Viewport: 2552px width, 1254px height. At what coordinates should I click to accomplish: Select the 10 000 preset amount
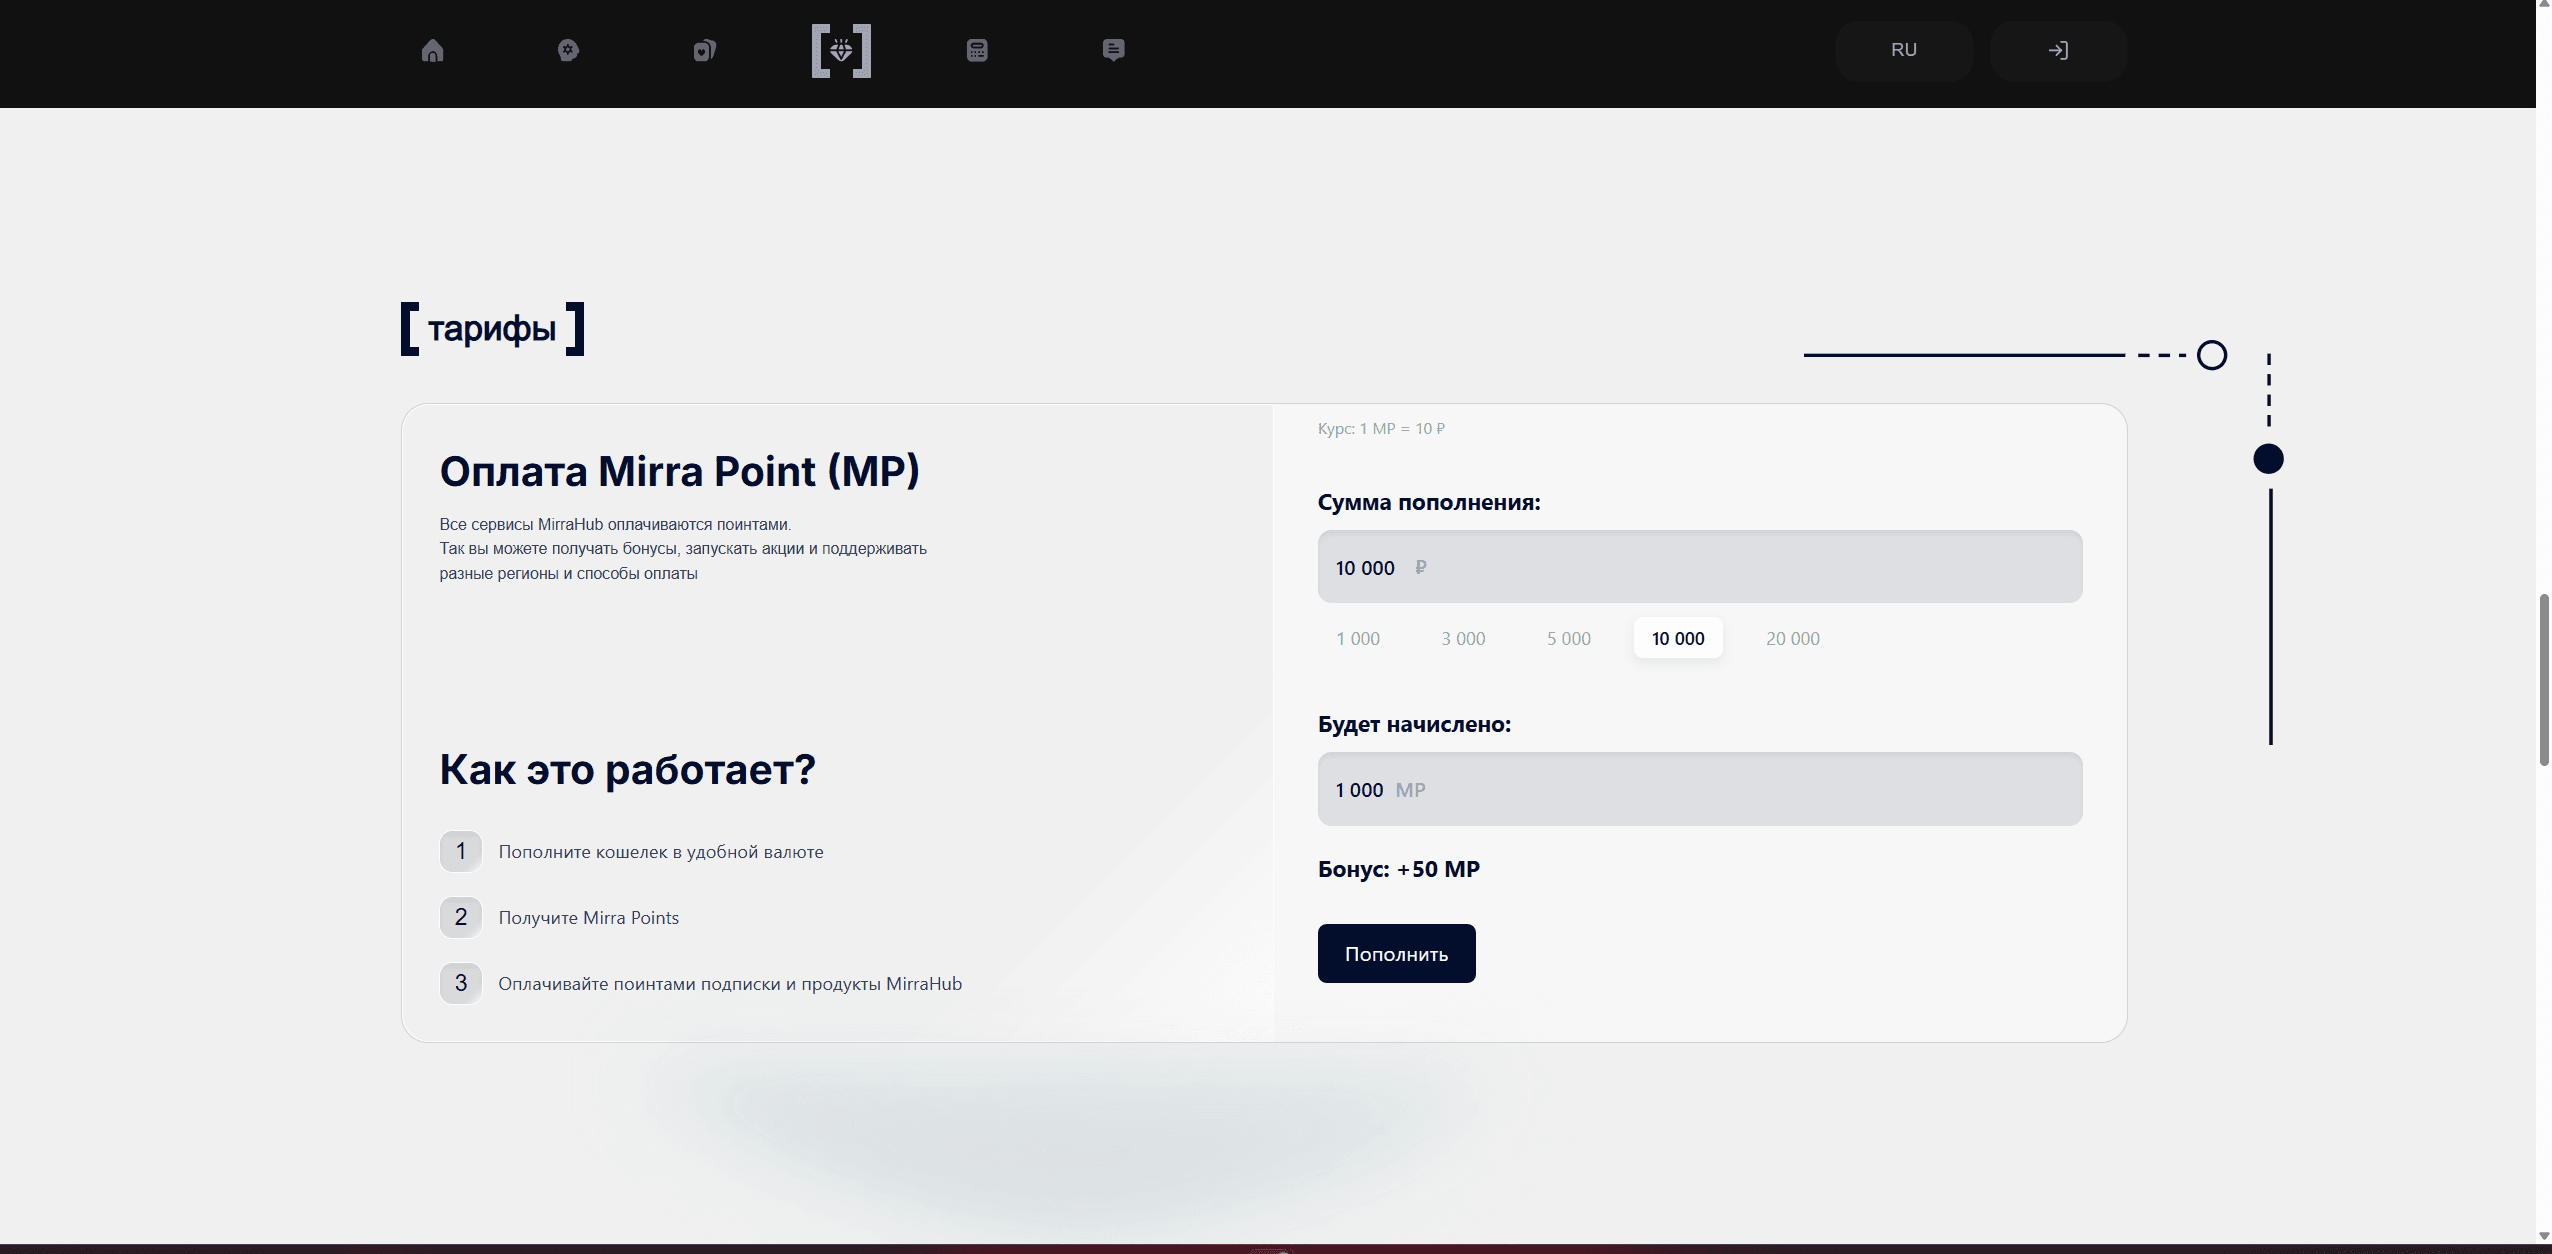pos(1678,638)
